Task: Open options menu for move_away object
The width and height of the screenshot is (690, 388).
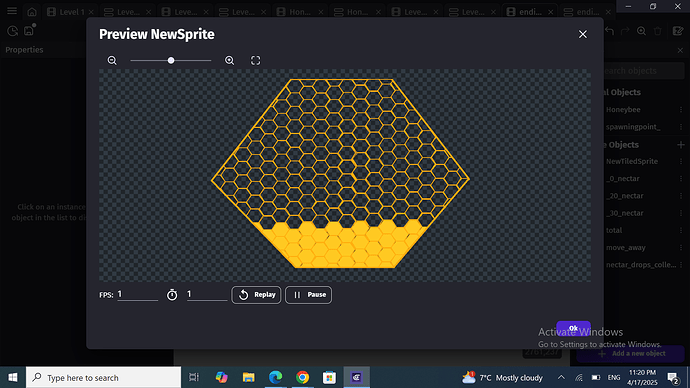Action: pyautogui.click(x=681, y=248)
